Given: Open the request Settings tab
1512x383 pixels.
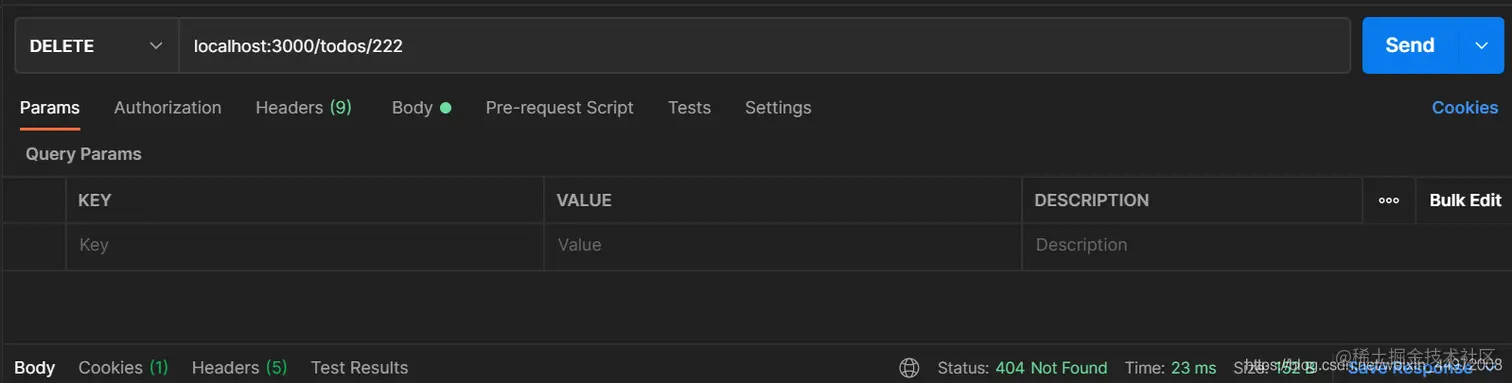Looking at the screenshot, I should (778, 107).
